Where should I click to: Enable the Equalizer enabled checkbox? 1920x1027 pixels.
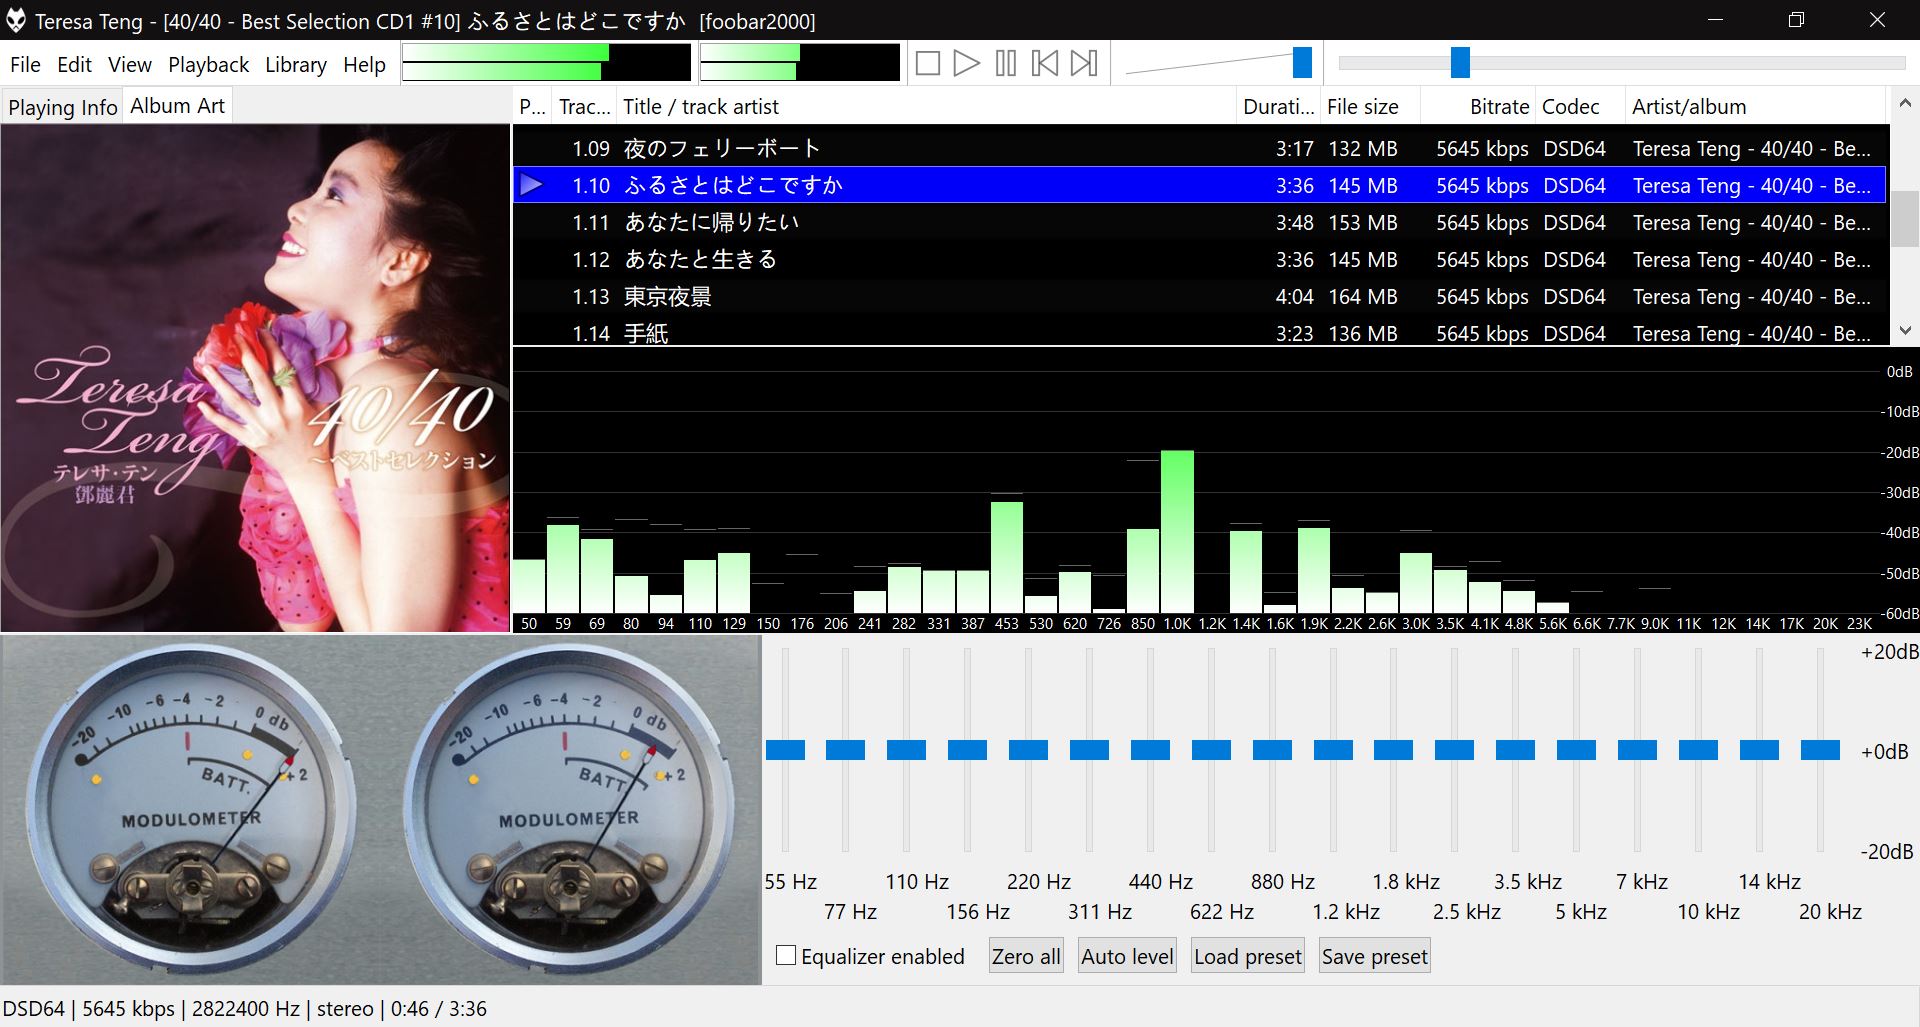[786, 955]
